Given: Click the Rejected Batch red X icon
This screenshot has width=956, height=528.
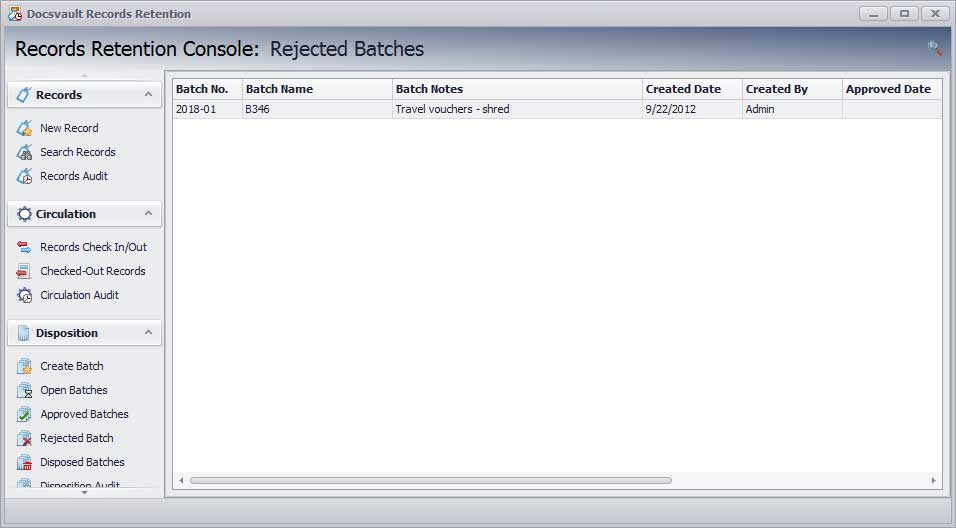Looking at the screenshot, I should pos(24,438).
